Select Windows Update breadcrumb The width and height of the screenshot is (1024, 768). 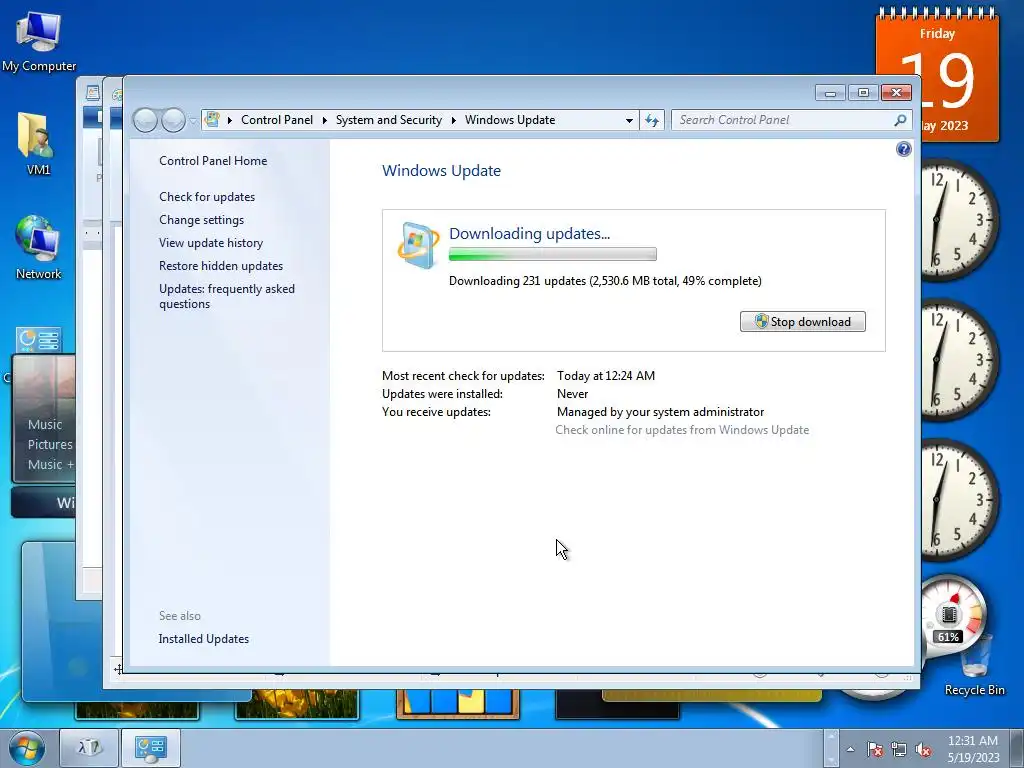(510, 120)
